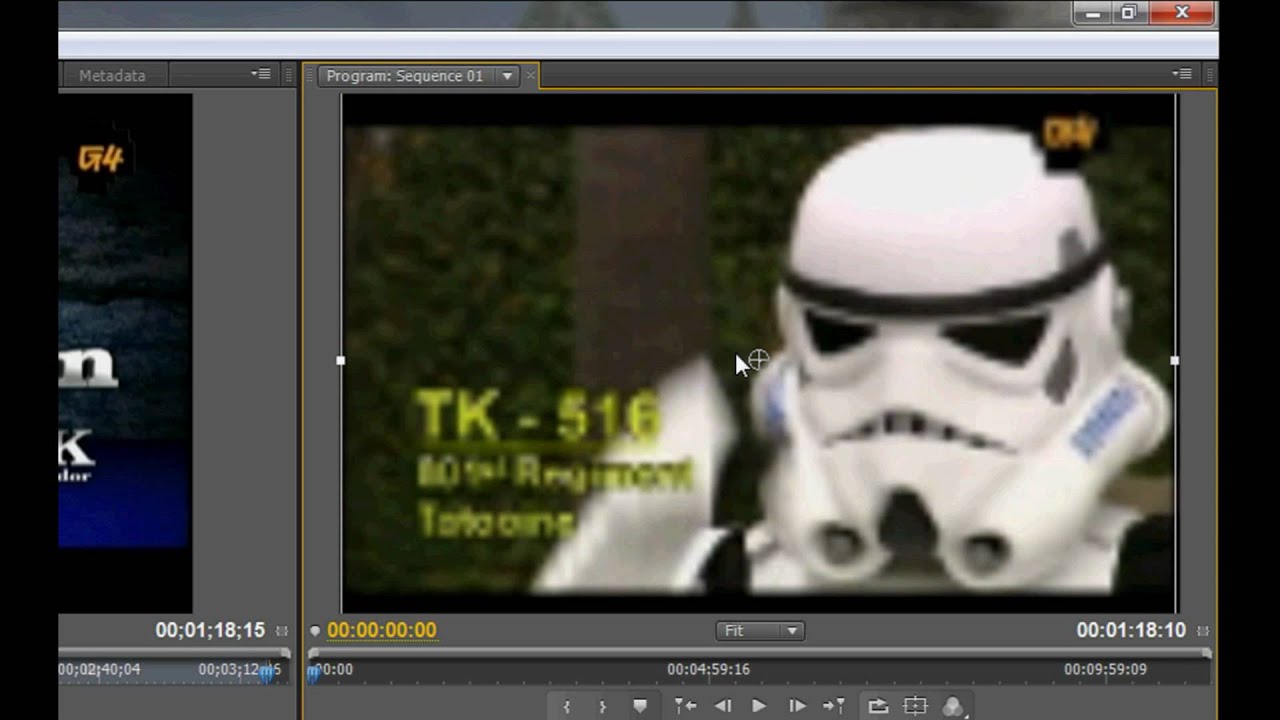Add an unnumbered marker
The height and width of the screenshot is (720, 1280).
pyautogui.click(x=640, y=706)
